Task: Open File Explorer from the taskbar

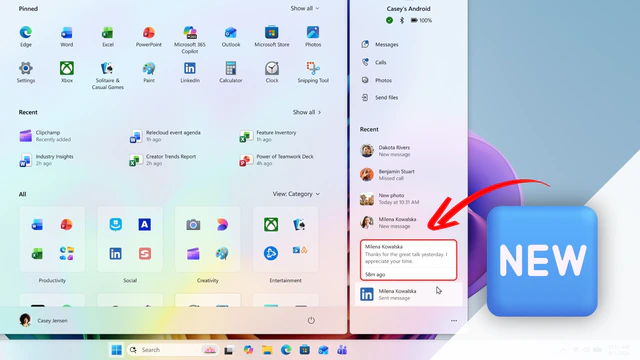Action: pos(267,350)
